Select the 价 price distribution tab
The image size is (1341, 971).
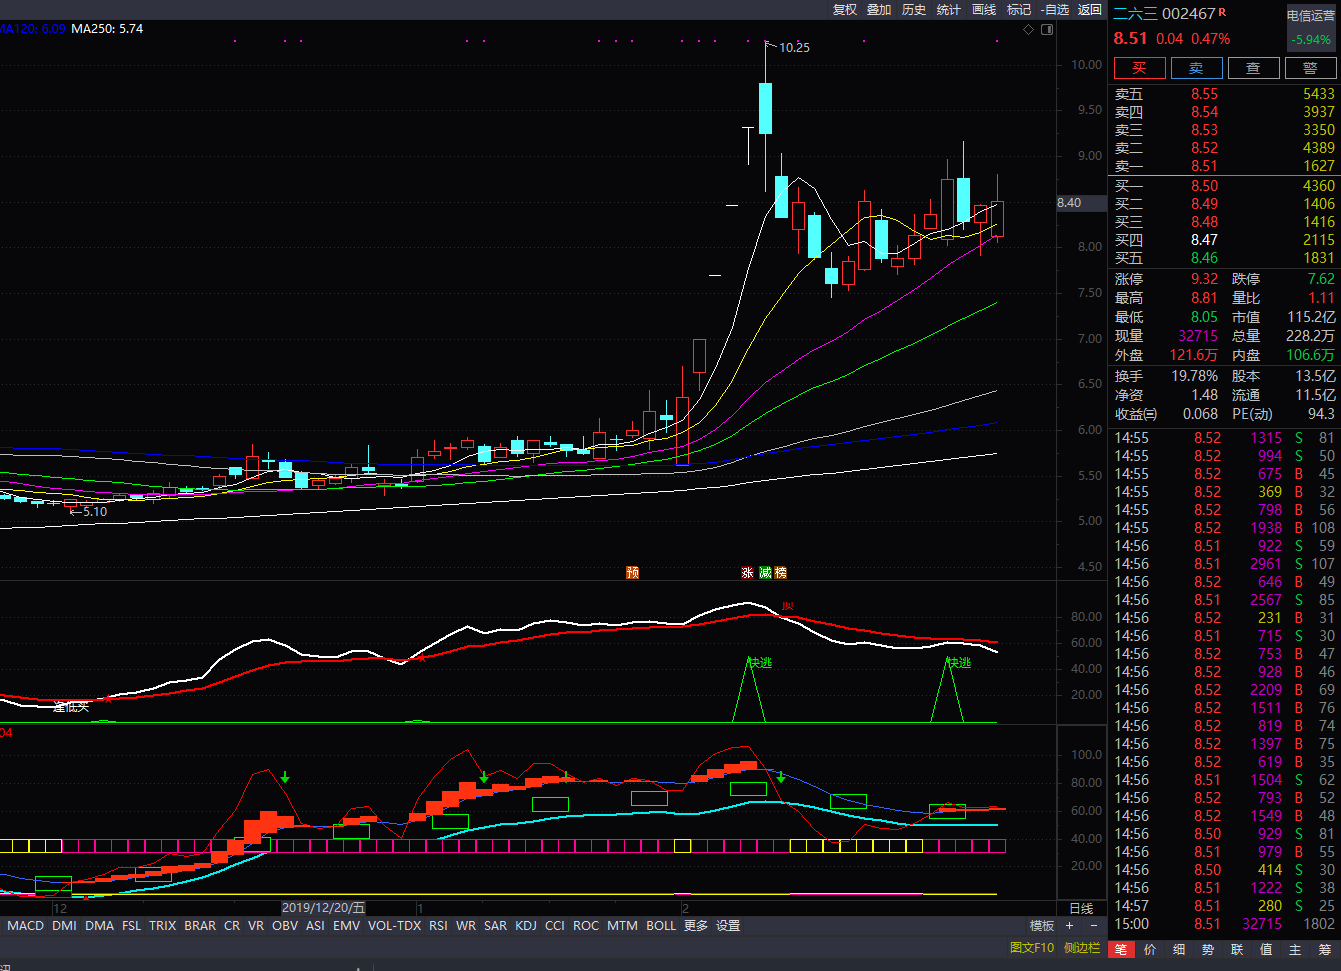pyautogui.click(x=1150, y=949)
